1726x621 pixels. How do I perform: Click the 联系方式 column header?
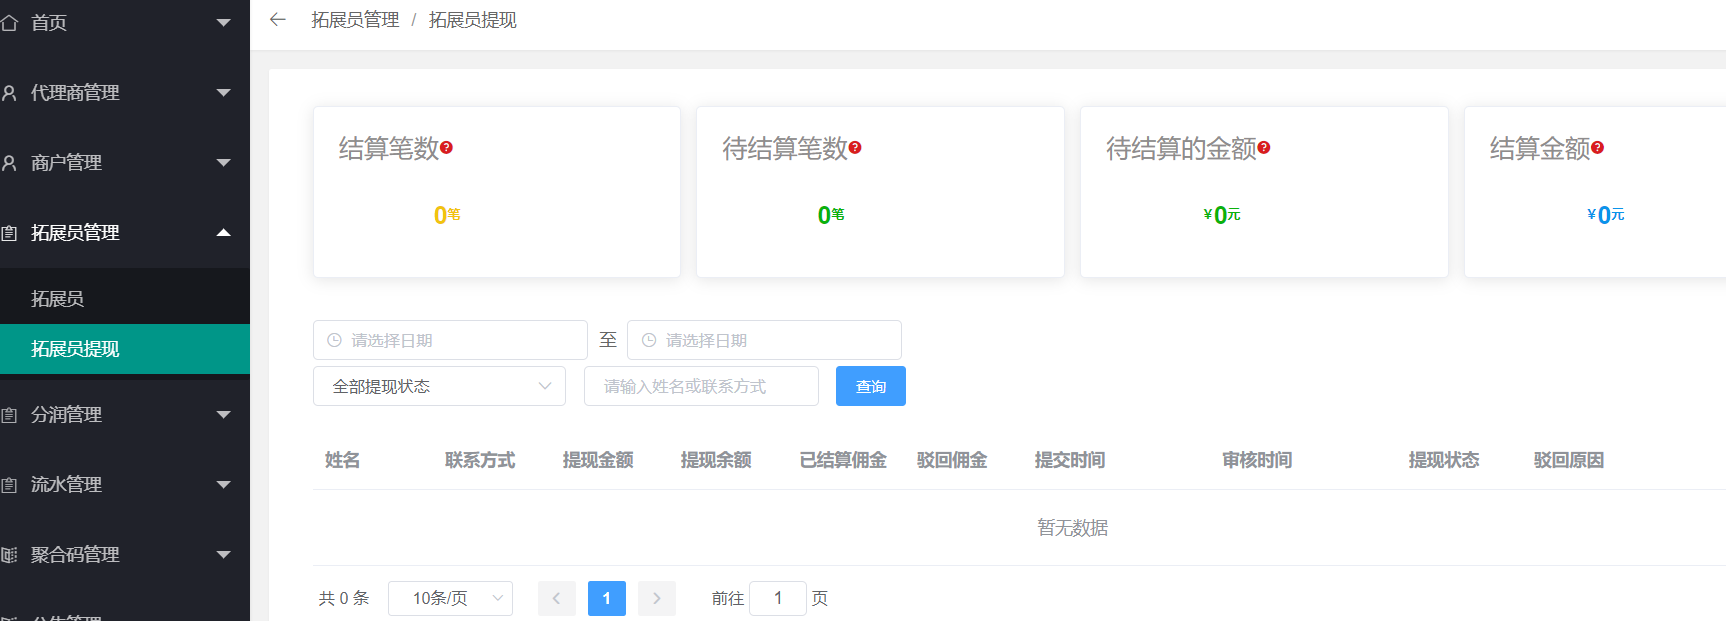click(480, 460)
